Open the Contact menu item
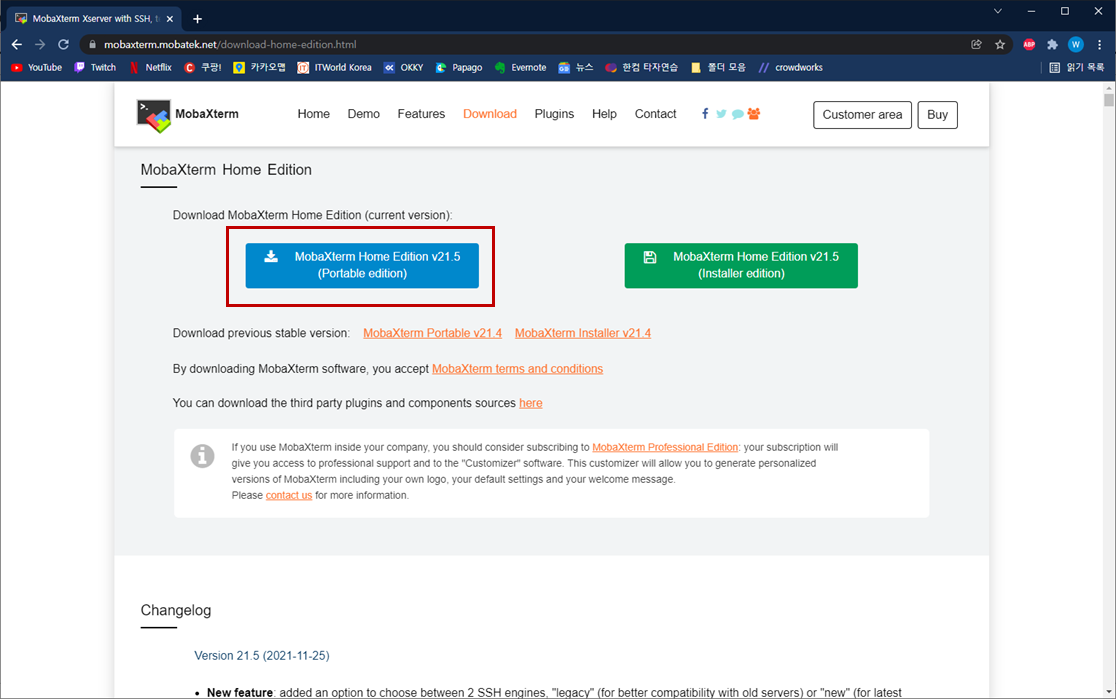The height and width of the screenshot is (699, 1116). (656, 114)
